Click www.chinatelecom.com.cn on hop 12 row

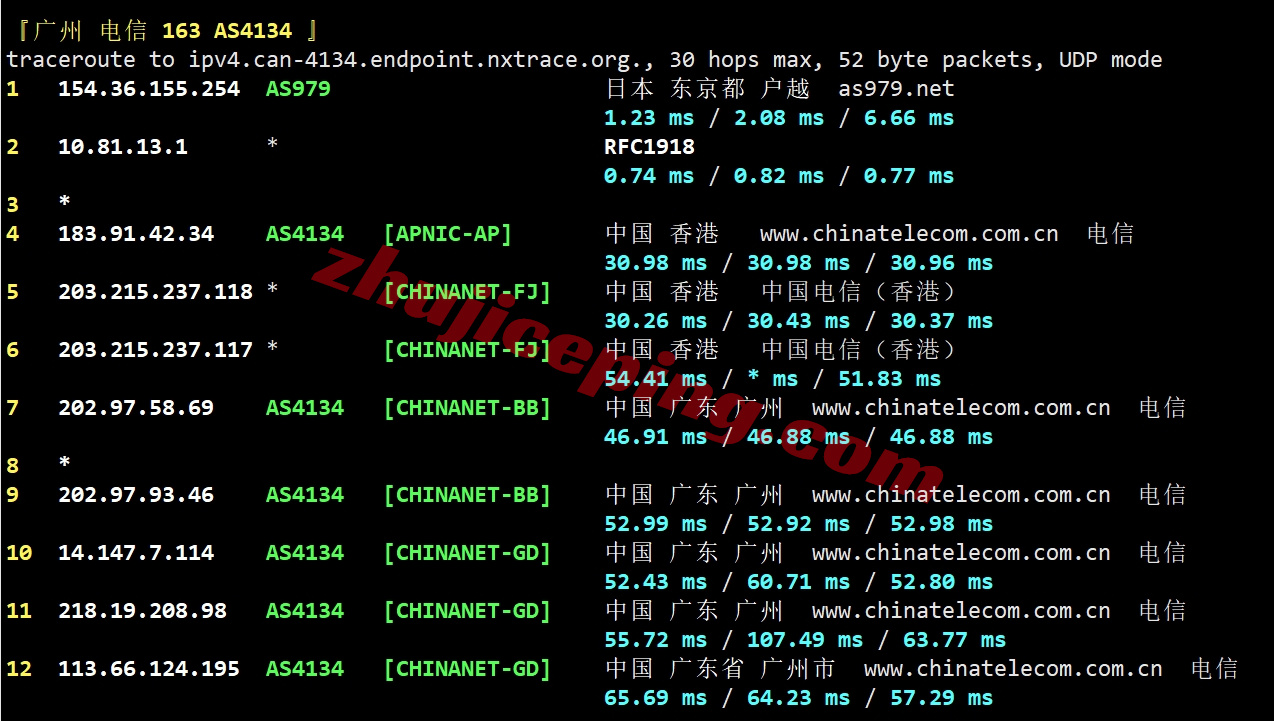pos(1013,669)
